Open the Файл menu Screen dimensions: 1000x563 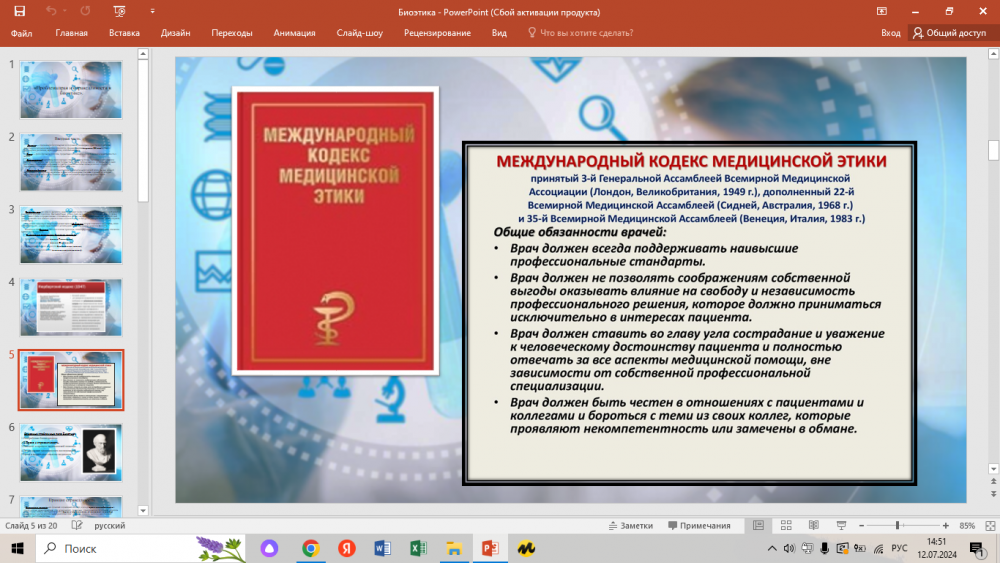pos(21,33)
